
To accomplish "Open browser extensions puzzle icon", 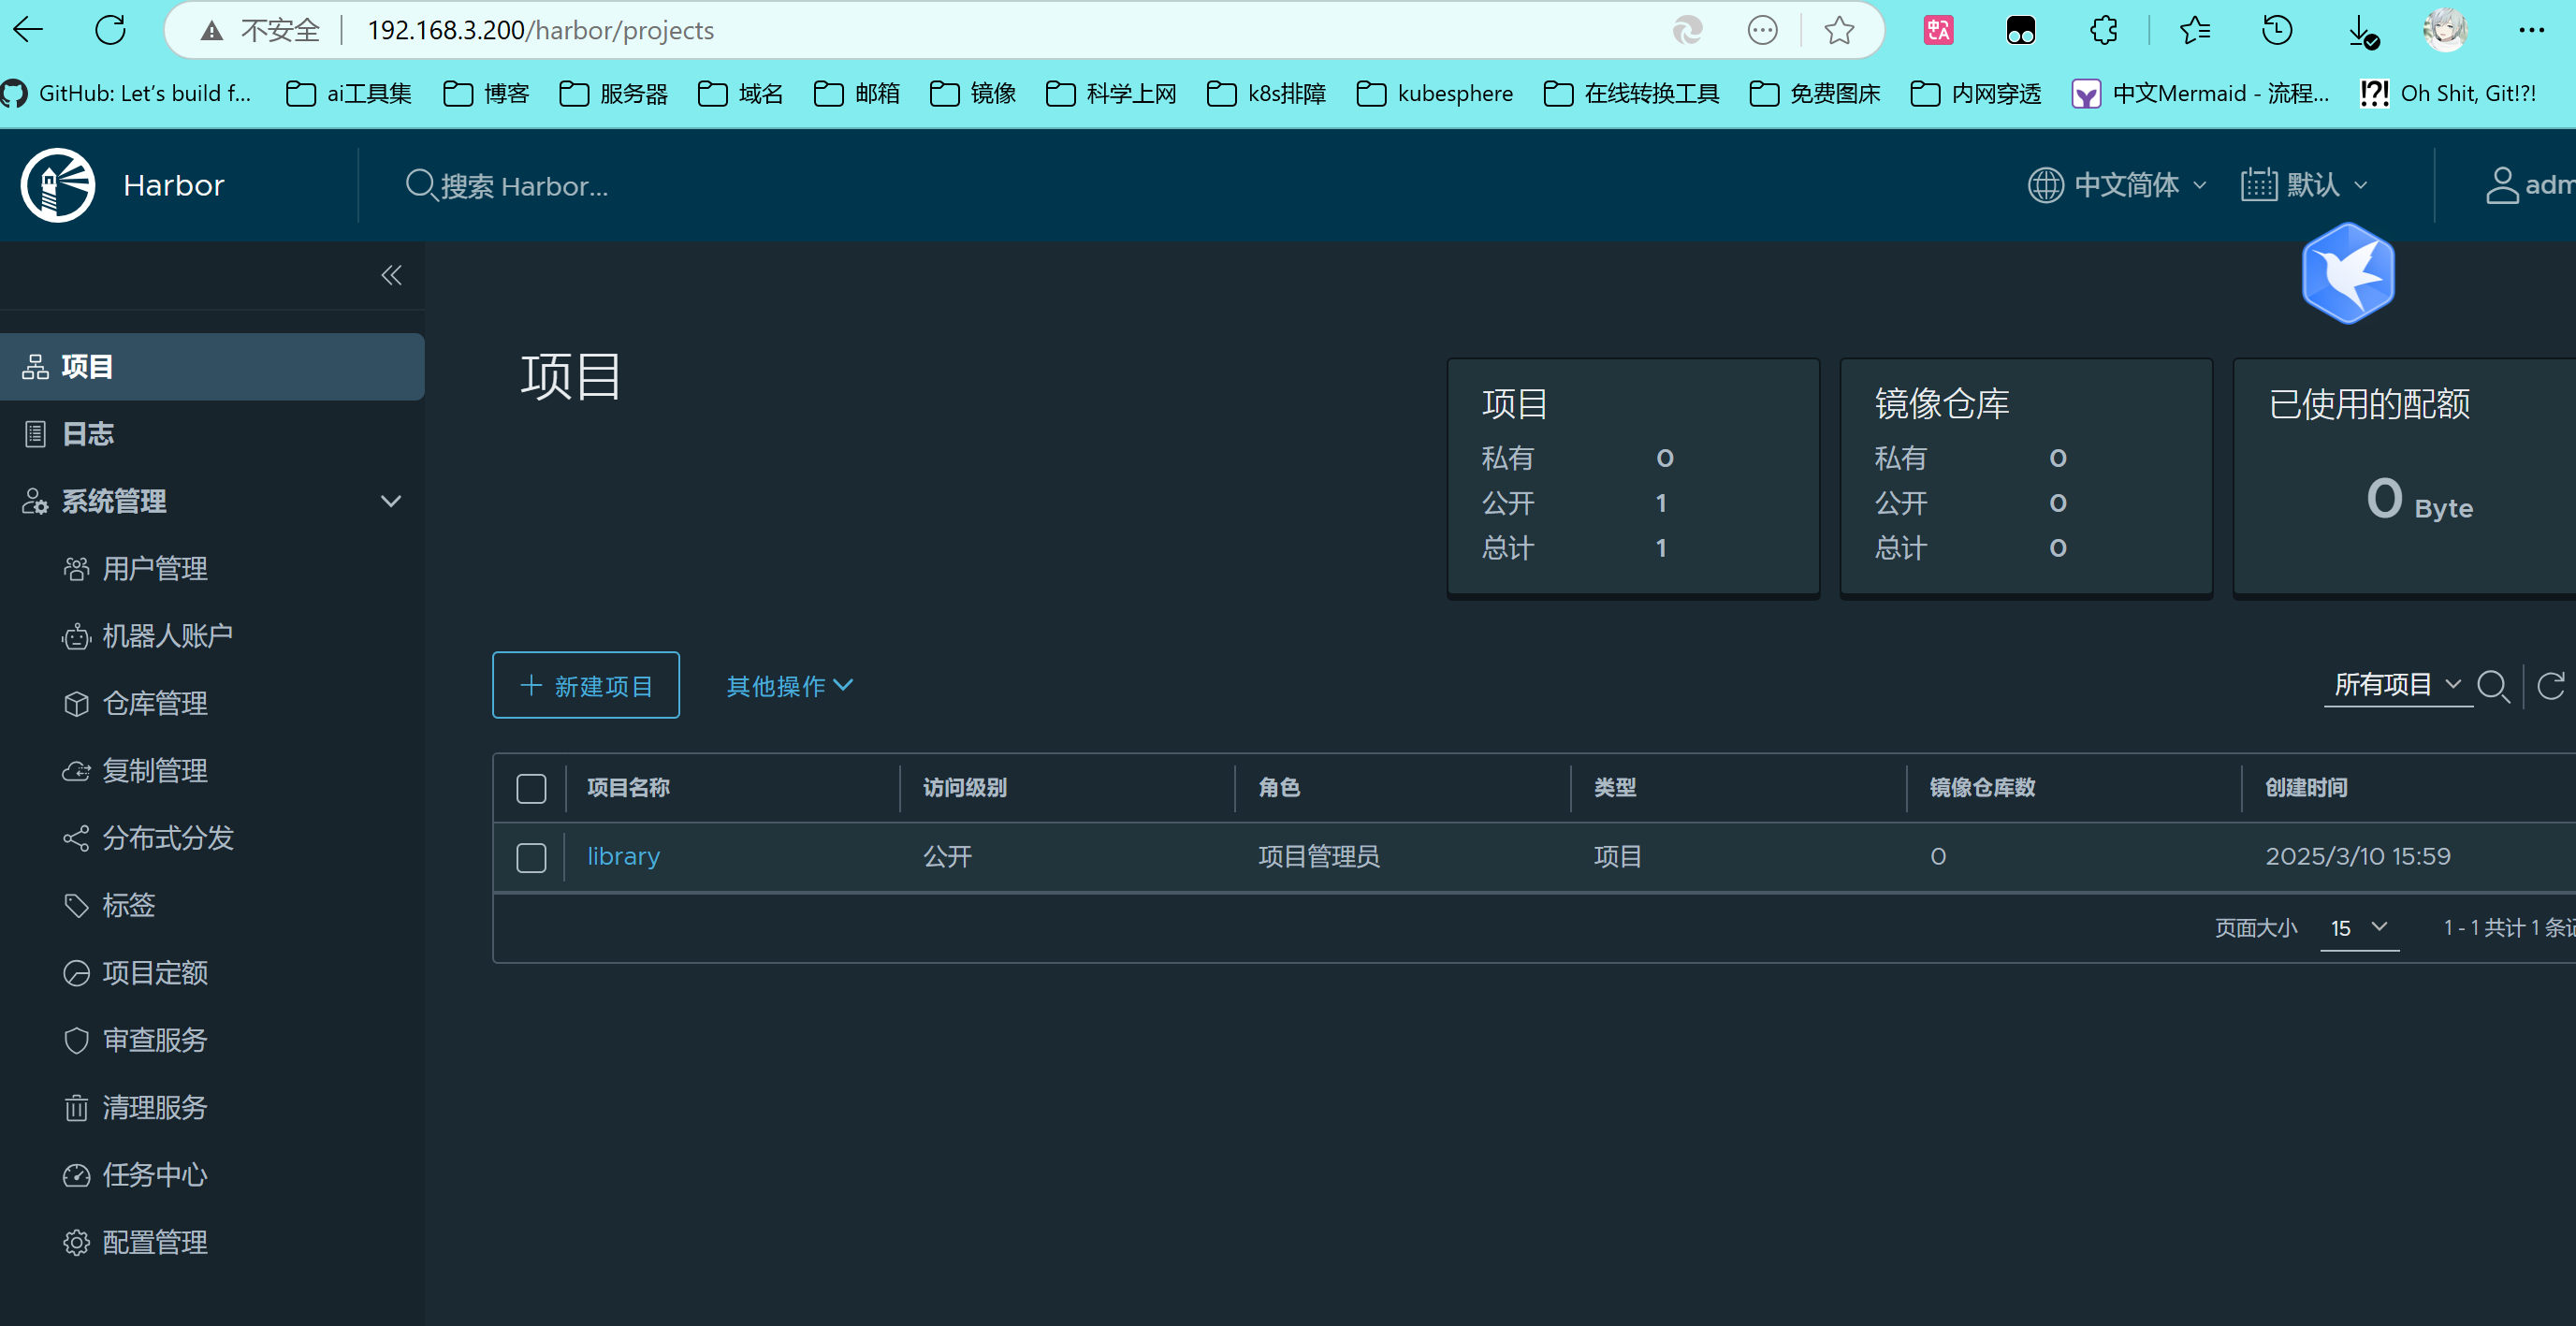I will [x=2103, y=30].
